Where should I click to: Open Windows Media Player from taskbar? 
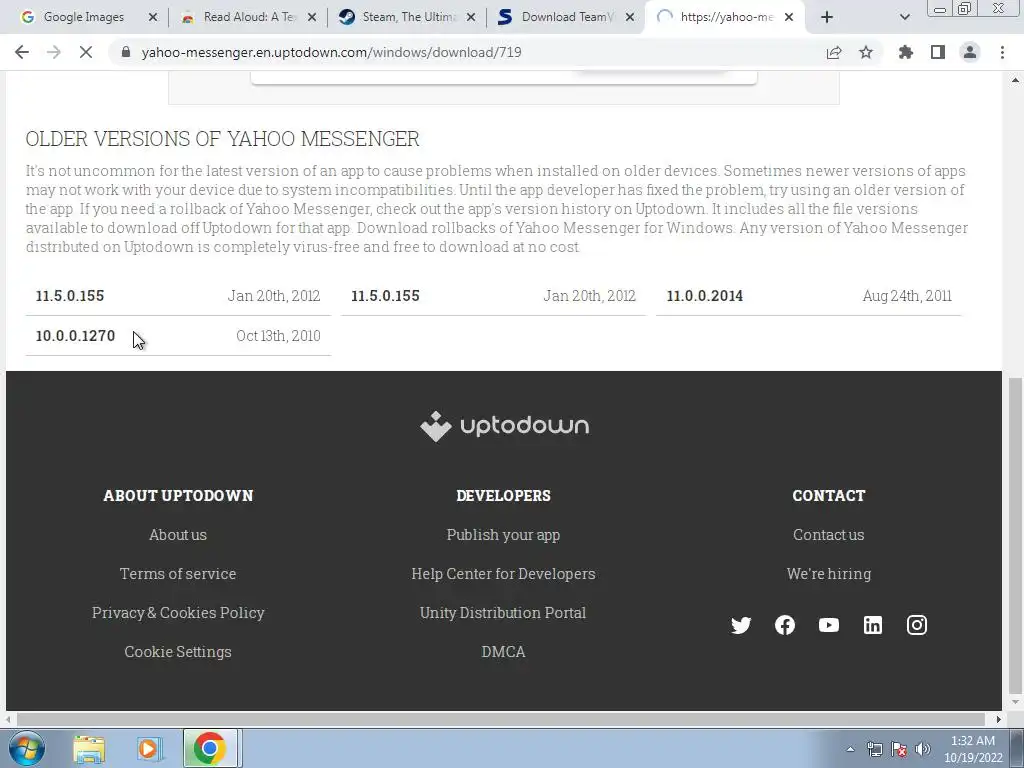tap(149, 748)
